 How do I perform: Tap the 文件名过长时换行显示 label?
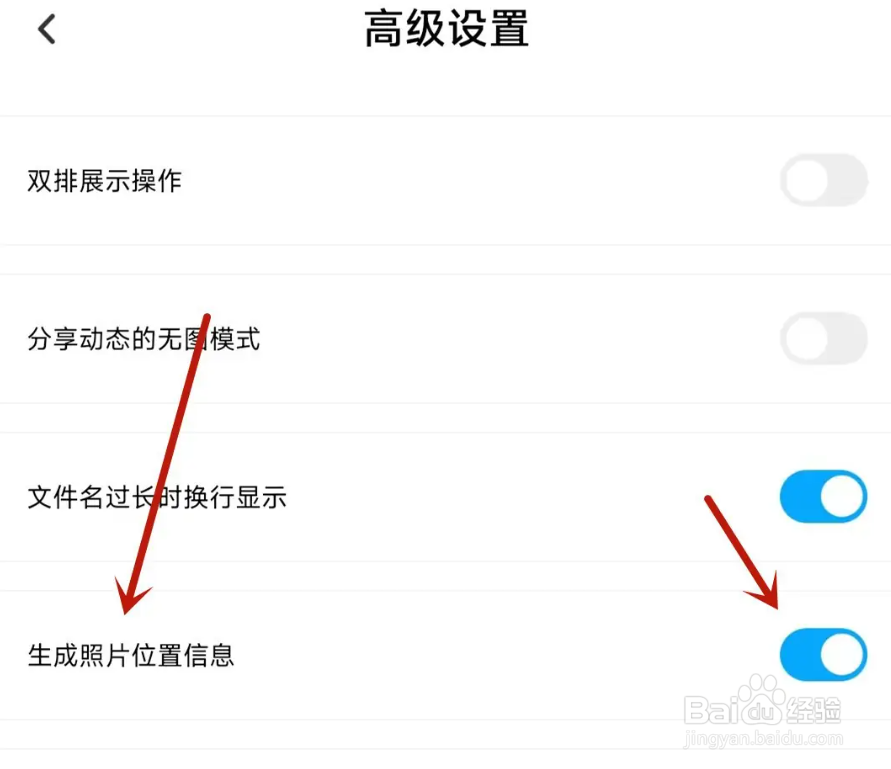(157, 497)
